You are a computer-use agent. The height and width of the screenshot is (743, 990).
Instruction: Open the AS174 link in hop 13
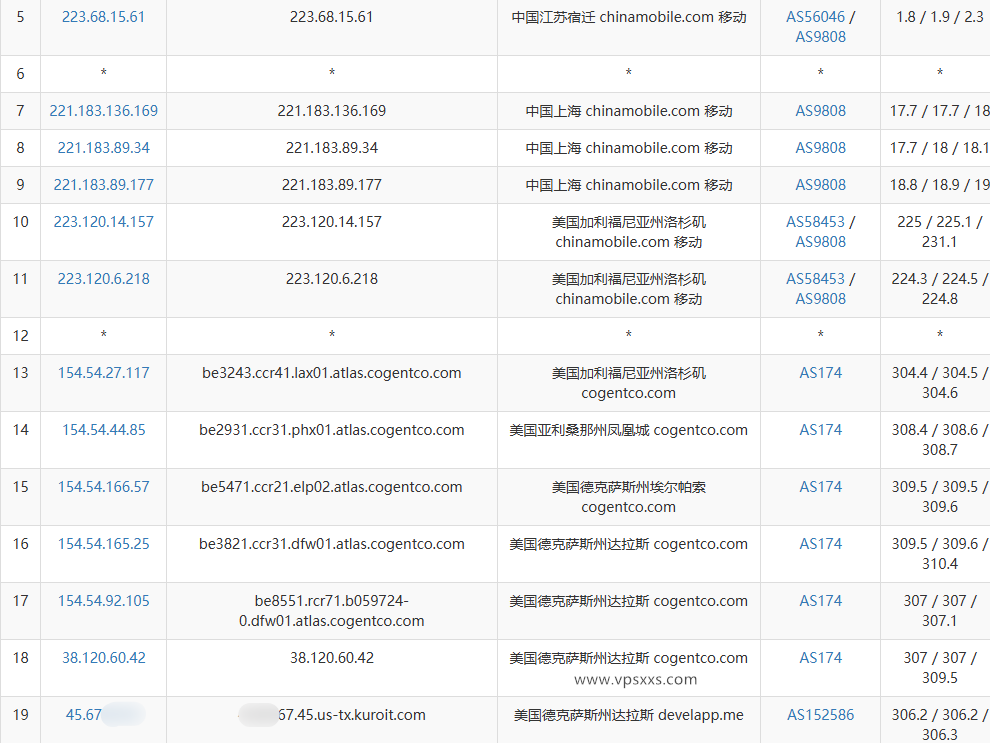click(820, 373)
